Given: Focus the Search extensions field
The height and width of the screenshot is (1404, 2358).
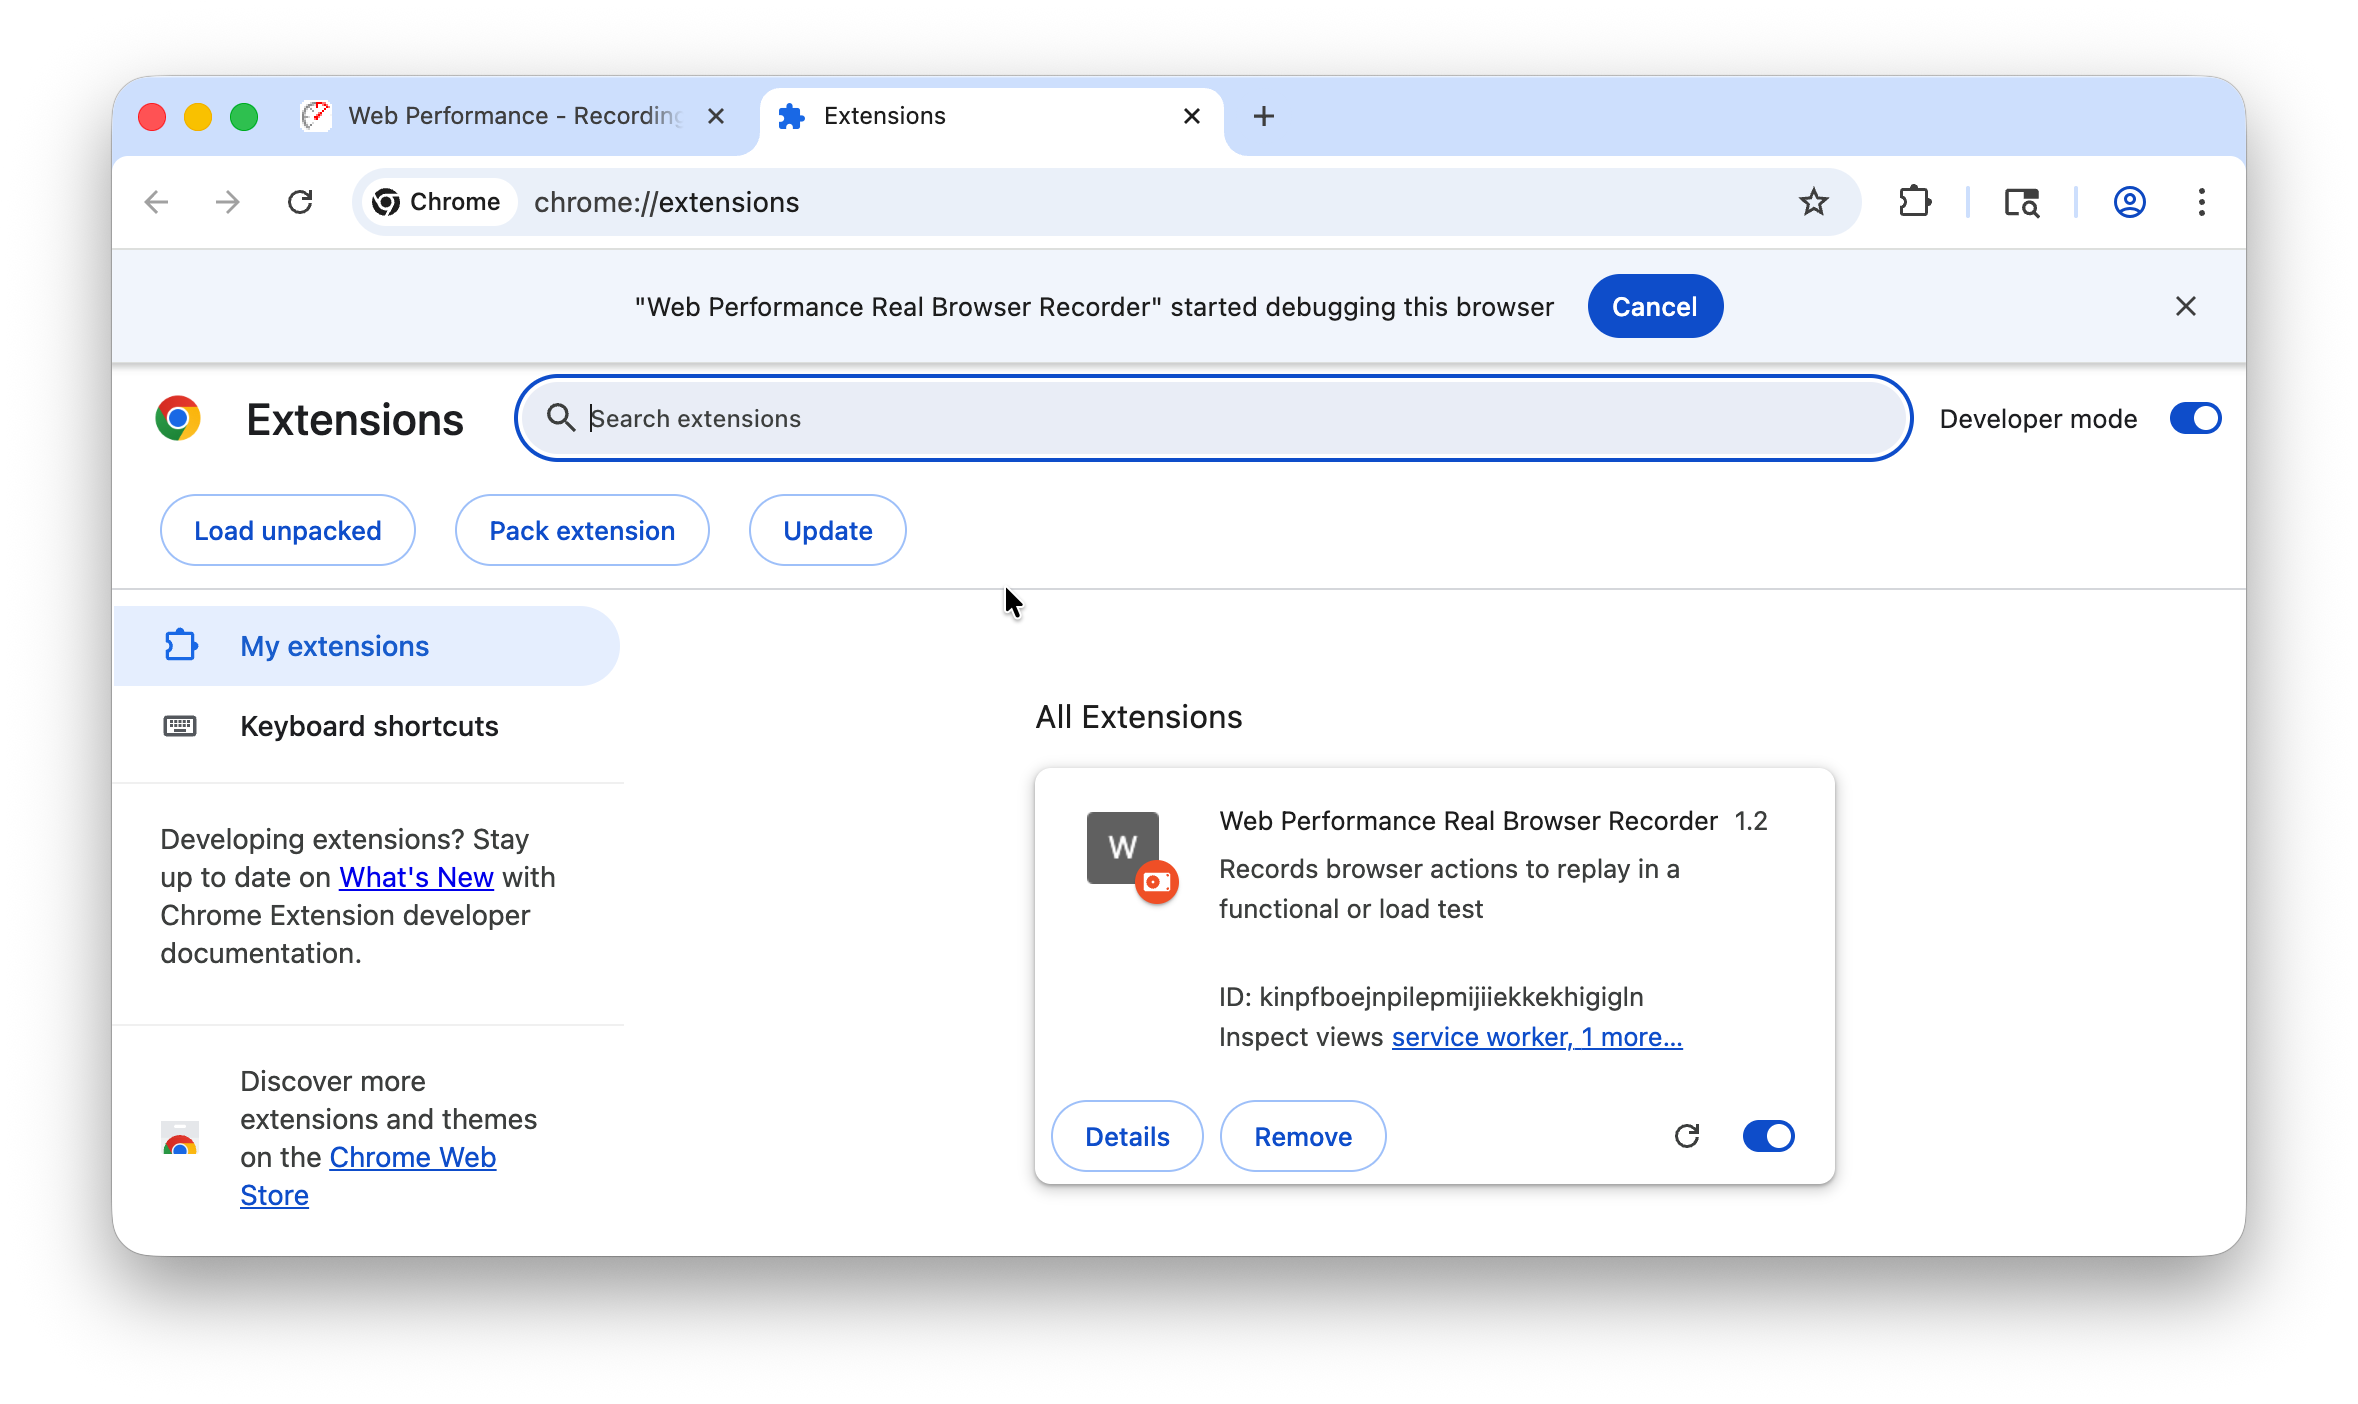Looking at the screenshot, I should tap(1213, 418).
